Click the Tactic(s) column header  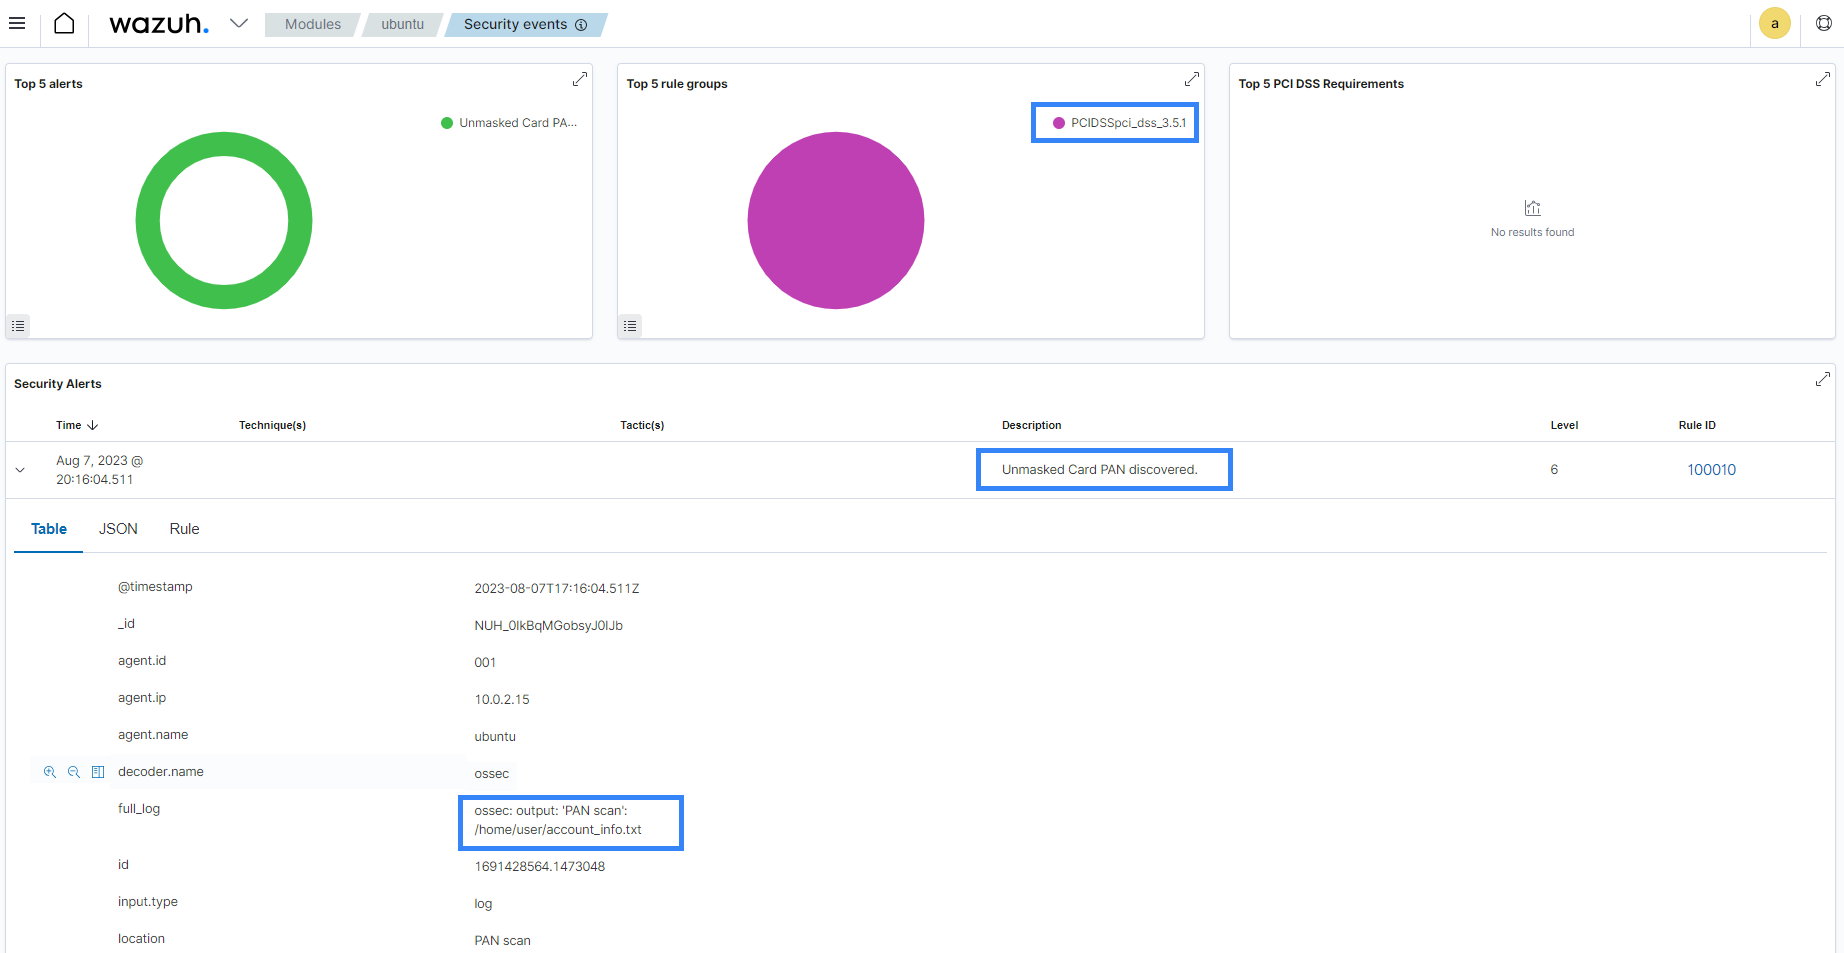(x=642, y=425)
